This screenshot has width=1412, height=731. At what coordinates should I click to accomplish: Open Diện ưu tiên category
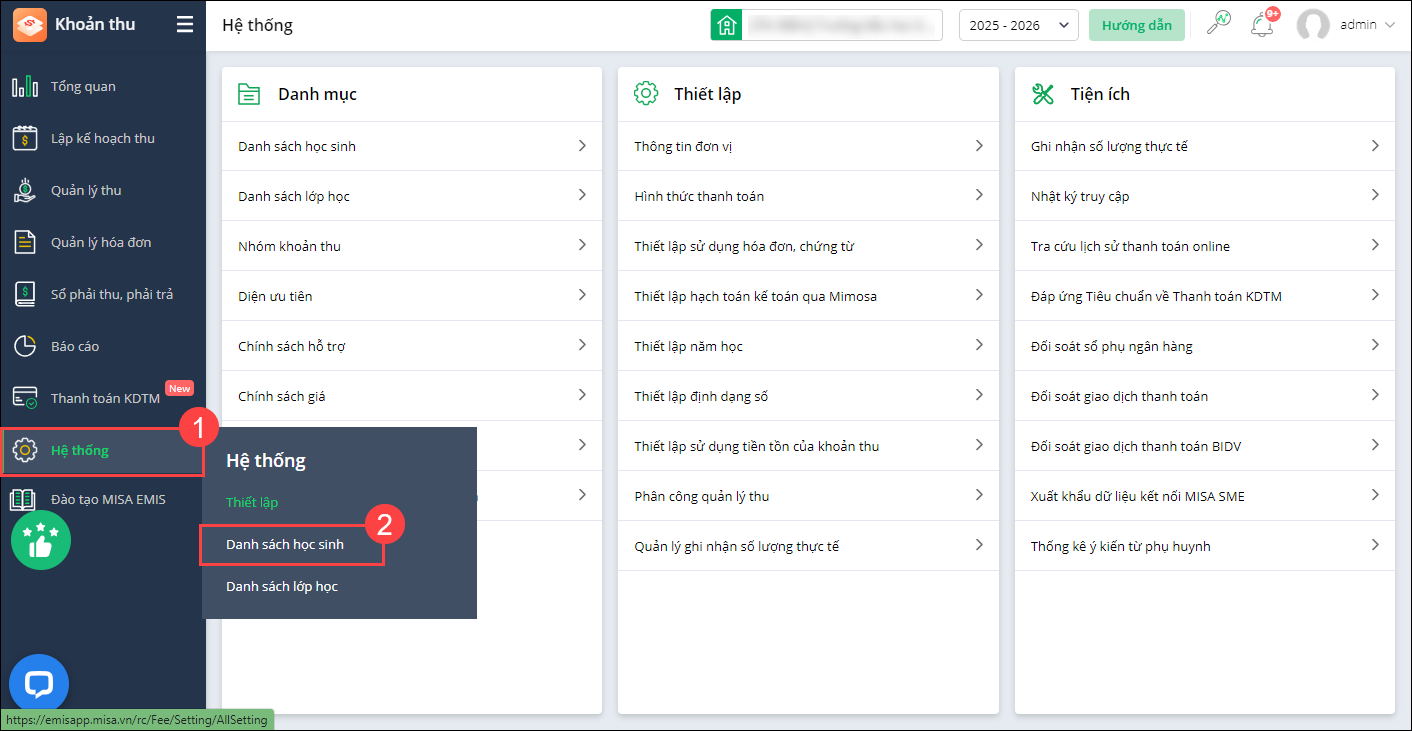(x=412, y=296)
